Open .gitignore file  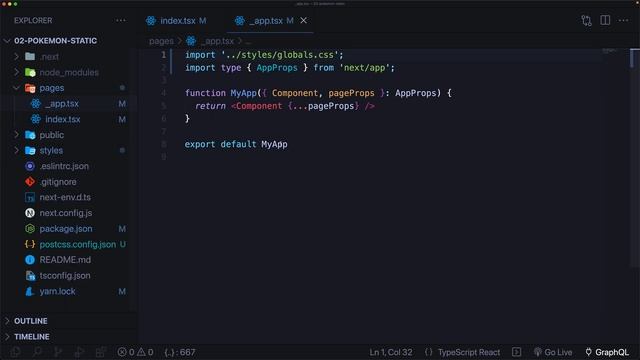click(58, 182)
